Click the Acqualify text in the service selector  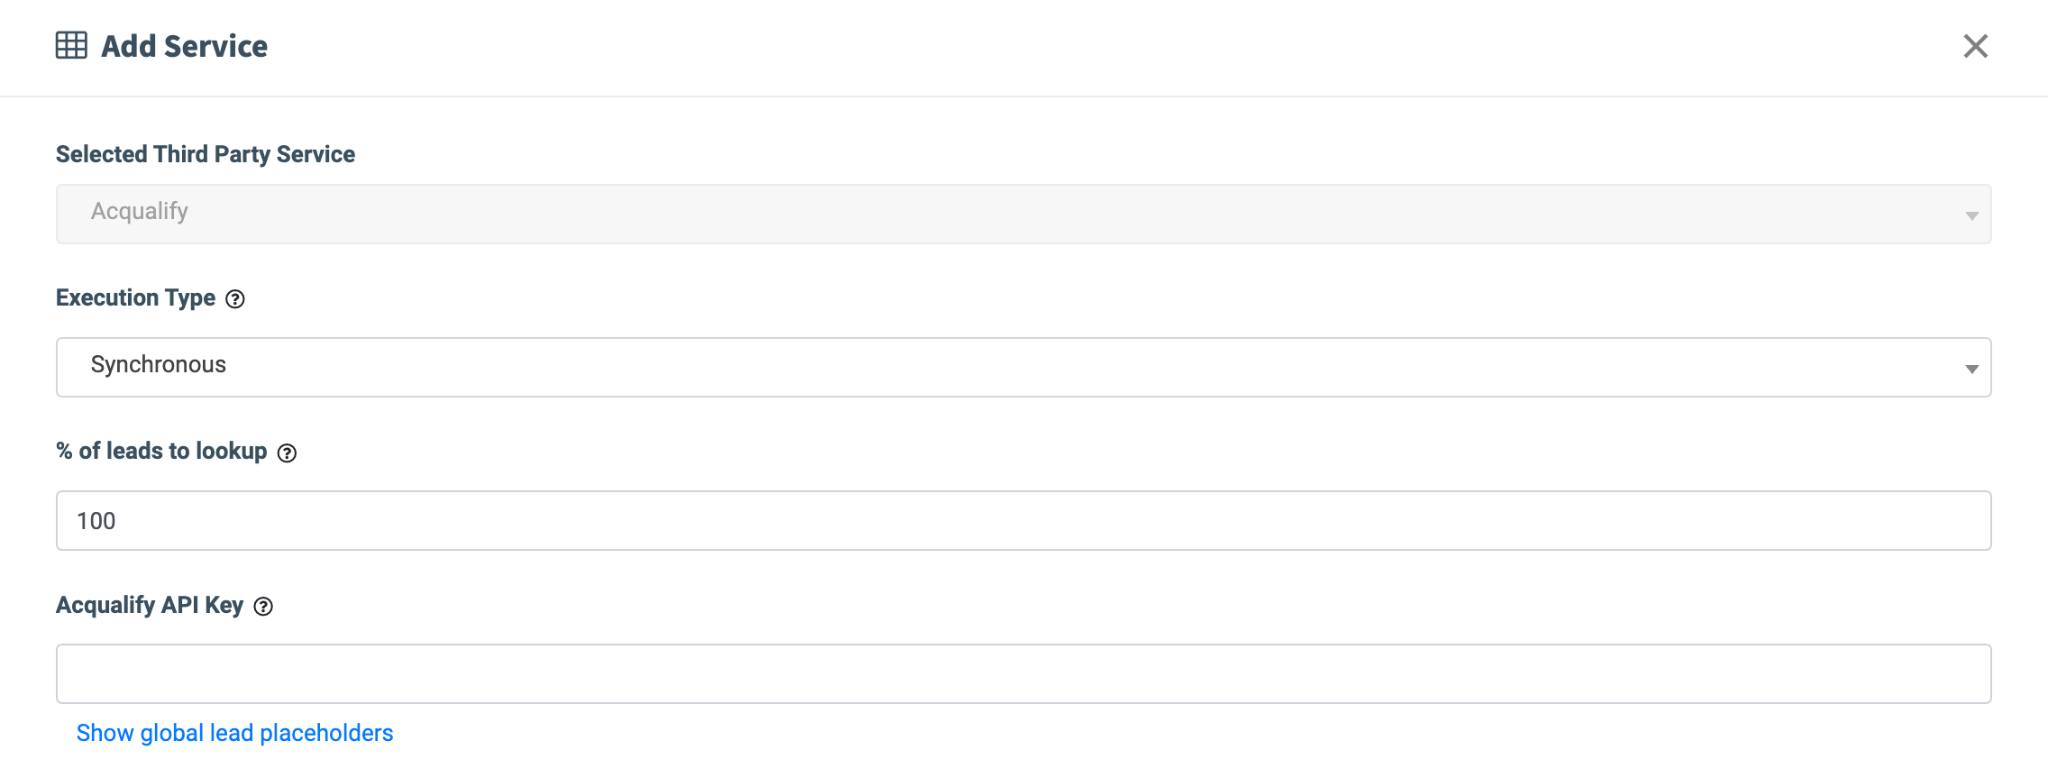[x=139, y=212]
